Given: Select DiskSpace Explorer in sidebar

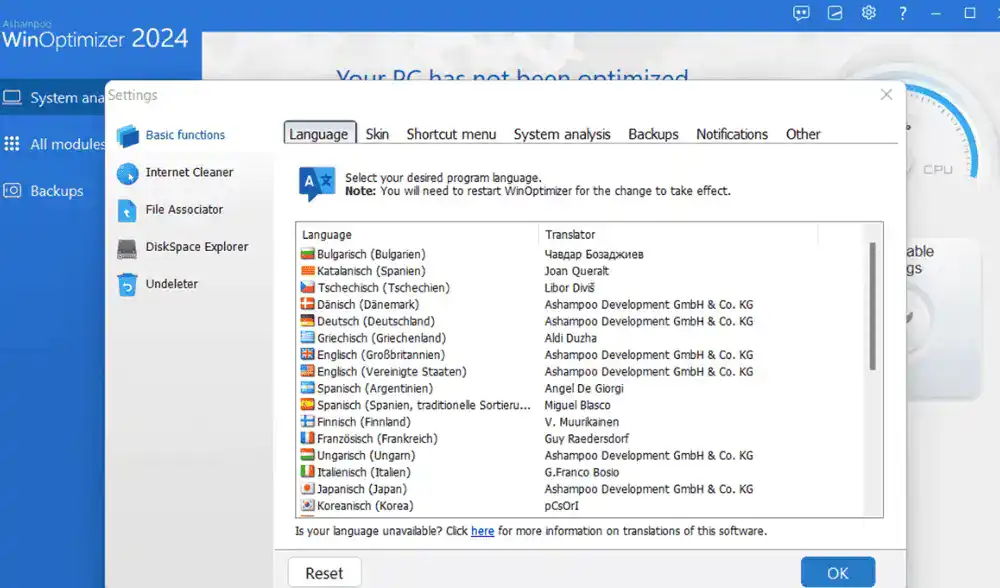Looking at the screenshot, I should [x=196, y=247].
